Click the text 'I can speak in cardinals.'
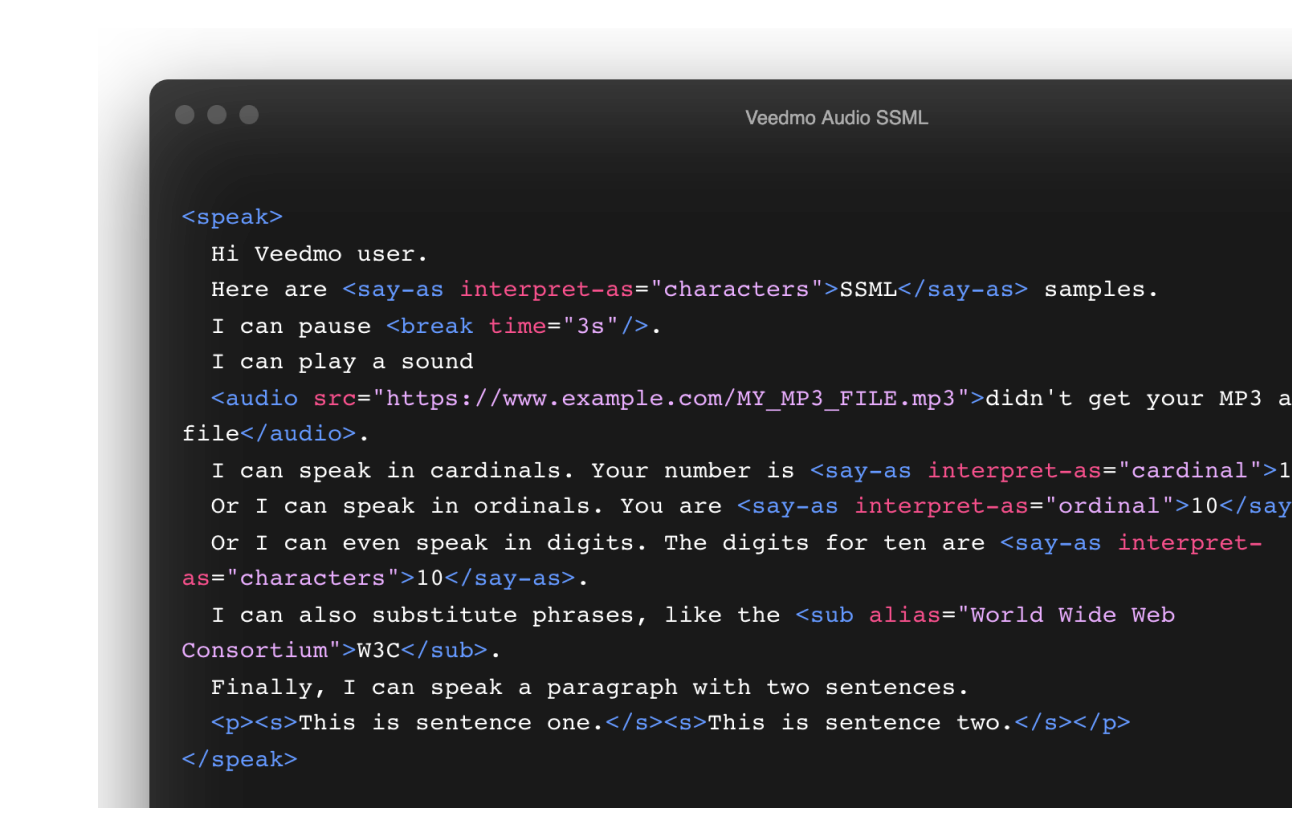Viewport: 1292px width, 816px height. 393,471
